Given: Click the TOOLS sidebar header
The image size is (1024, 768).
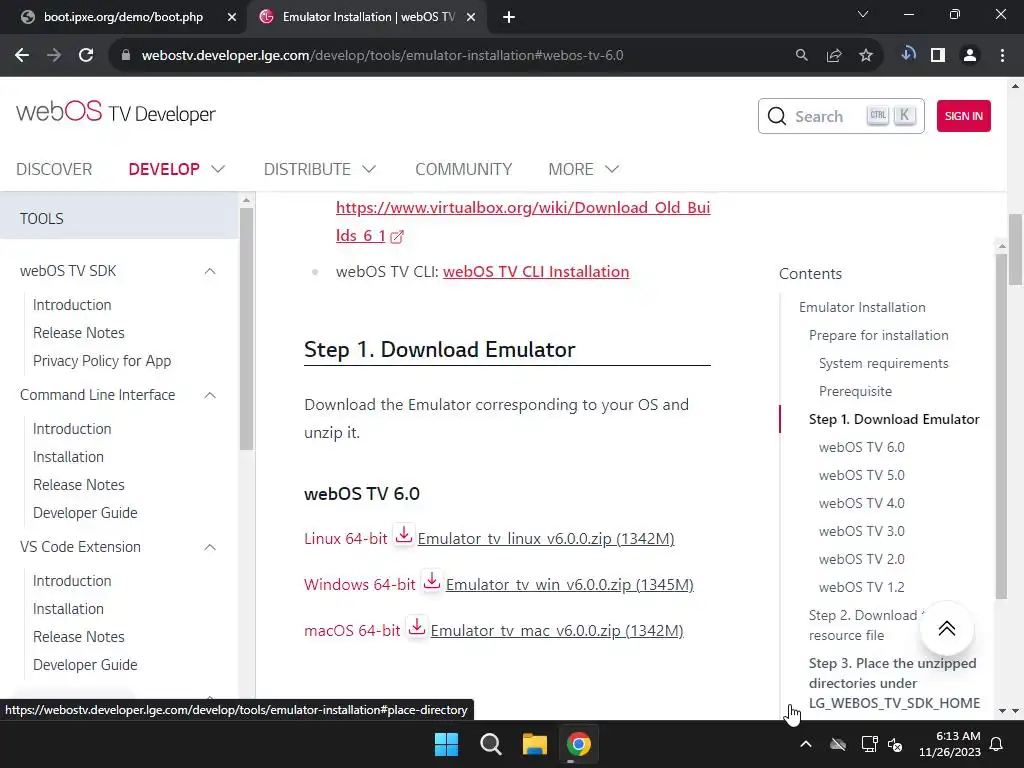Looking at the screenshot, I should pyautogui.click(x=120, y=219).
